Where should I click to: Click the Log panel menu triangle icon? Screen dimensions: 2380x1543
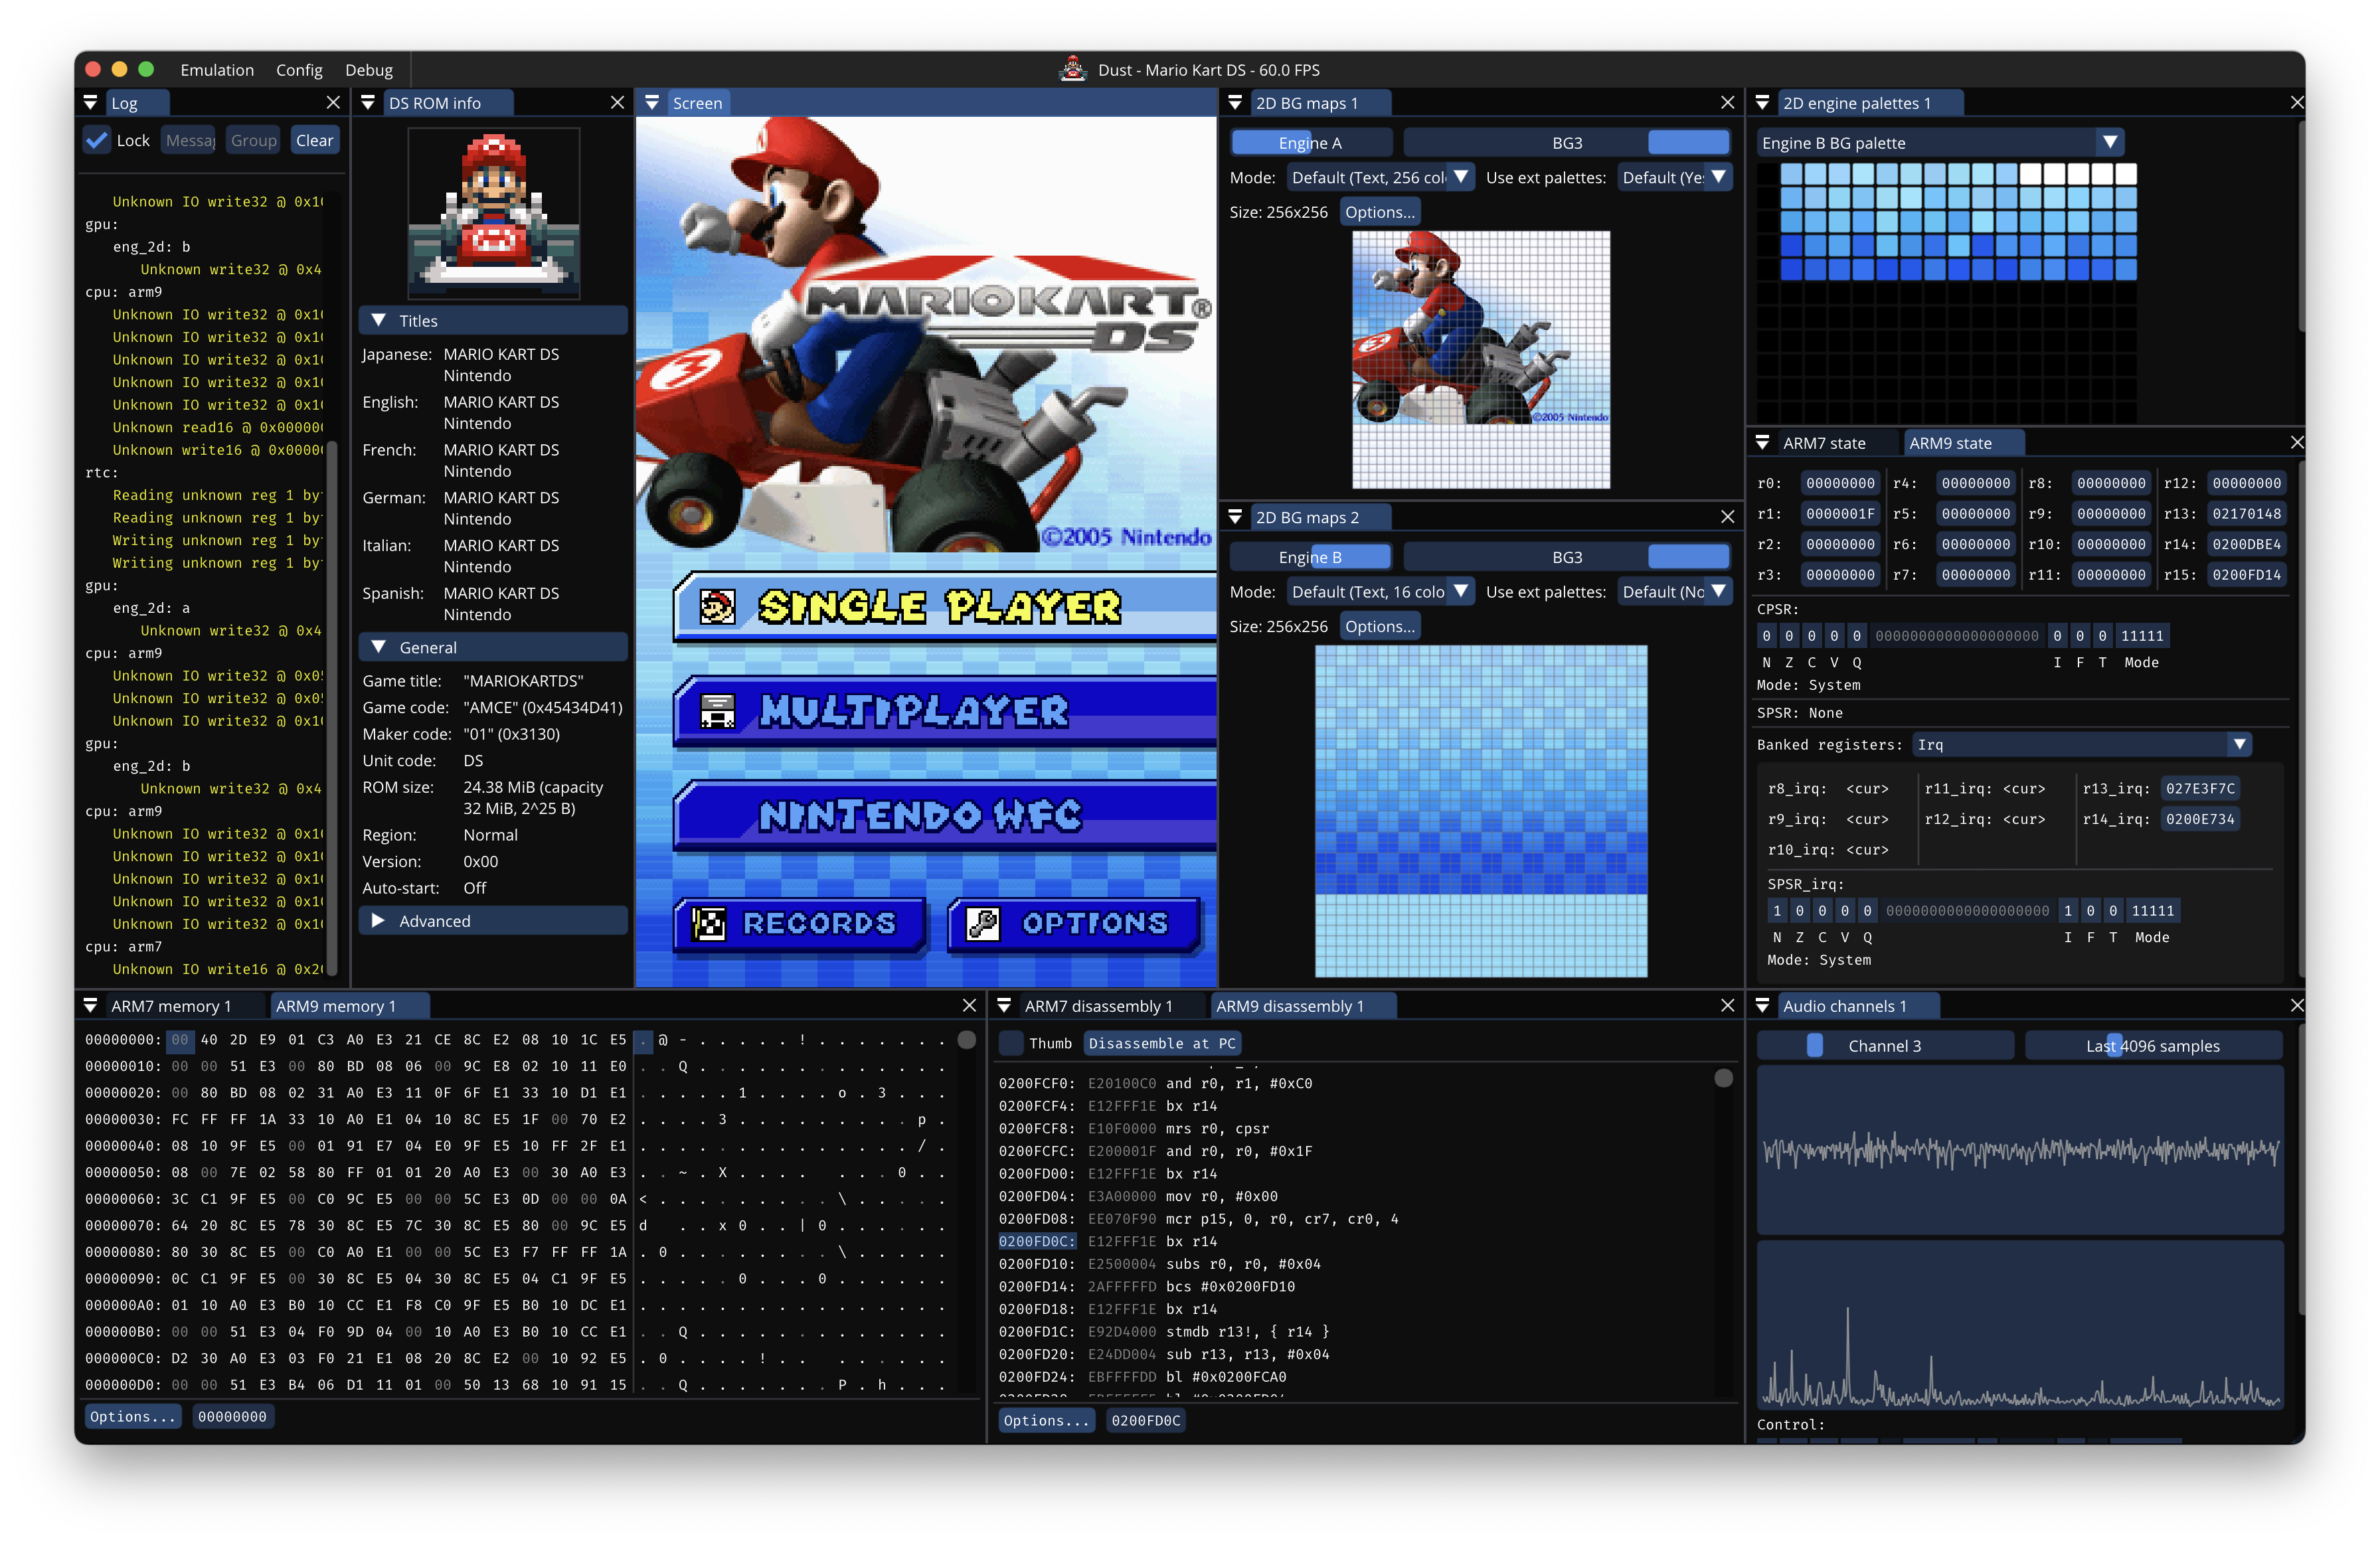click(90, 103)
